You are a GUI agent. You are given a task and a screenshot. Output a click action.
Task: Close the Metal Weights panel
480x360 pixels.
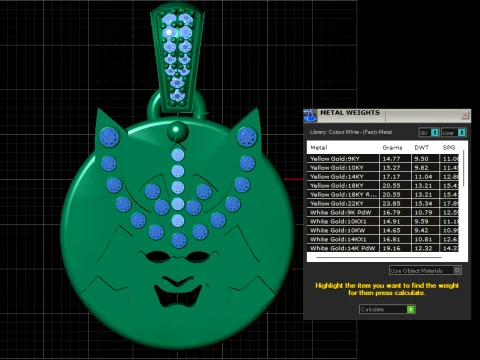pos(465,115)
